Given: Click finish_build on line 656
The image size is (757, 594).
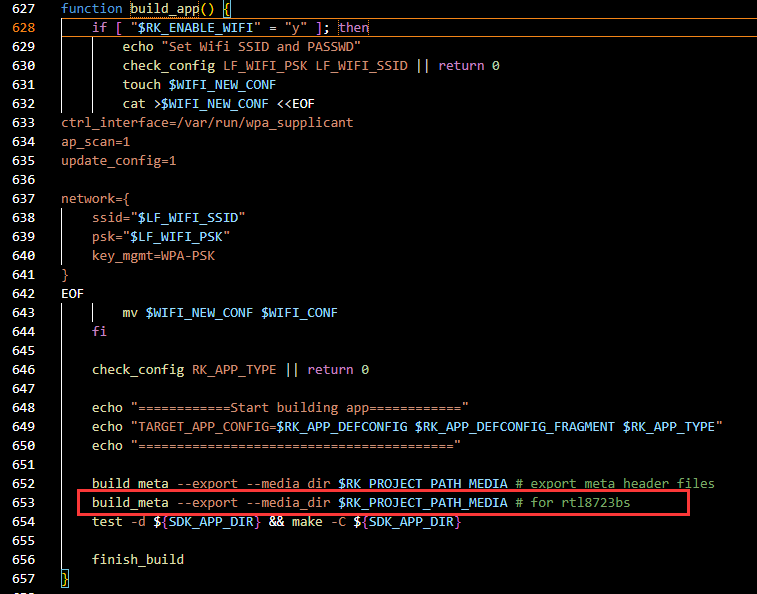Looking at the screenshot, I should 138,560.
